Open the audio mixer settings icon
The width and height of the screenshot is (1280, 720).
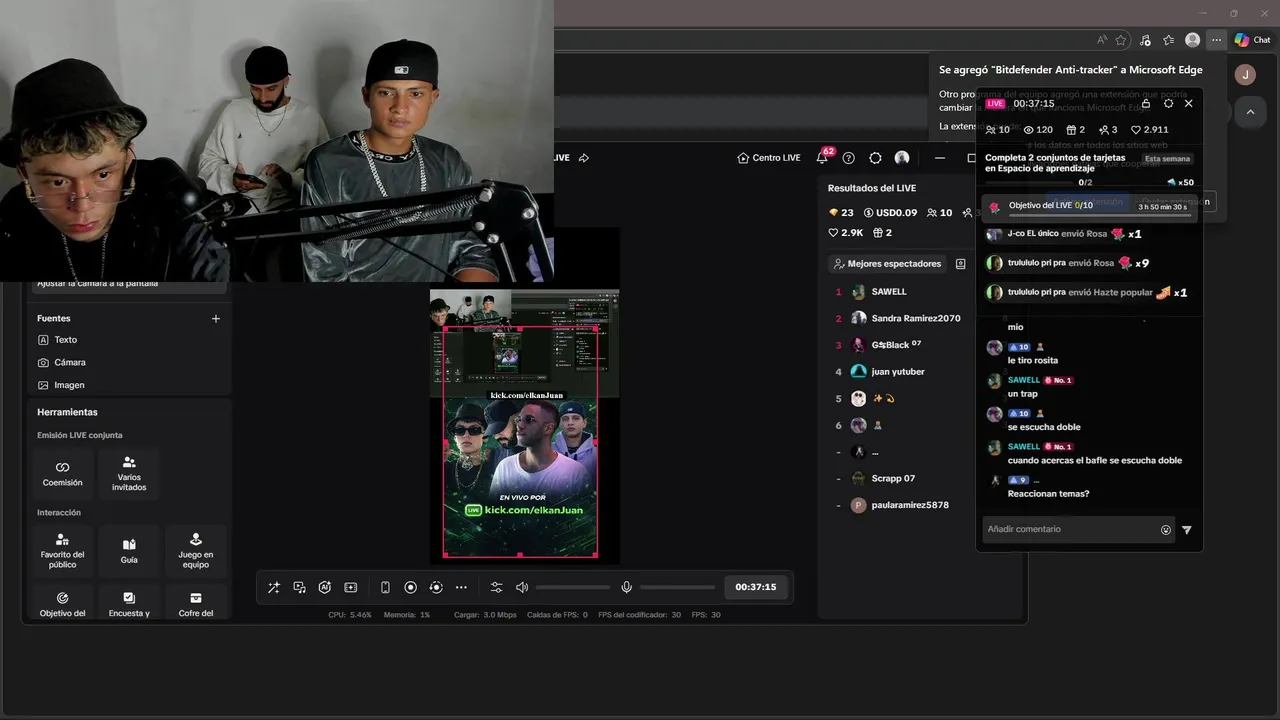tap(496, 587)
